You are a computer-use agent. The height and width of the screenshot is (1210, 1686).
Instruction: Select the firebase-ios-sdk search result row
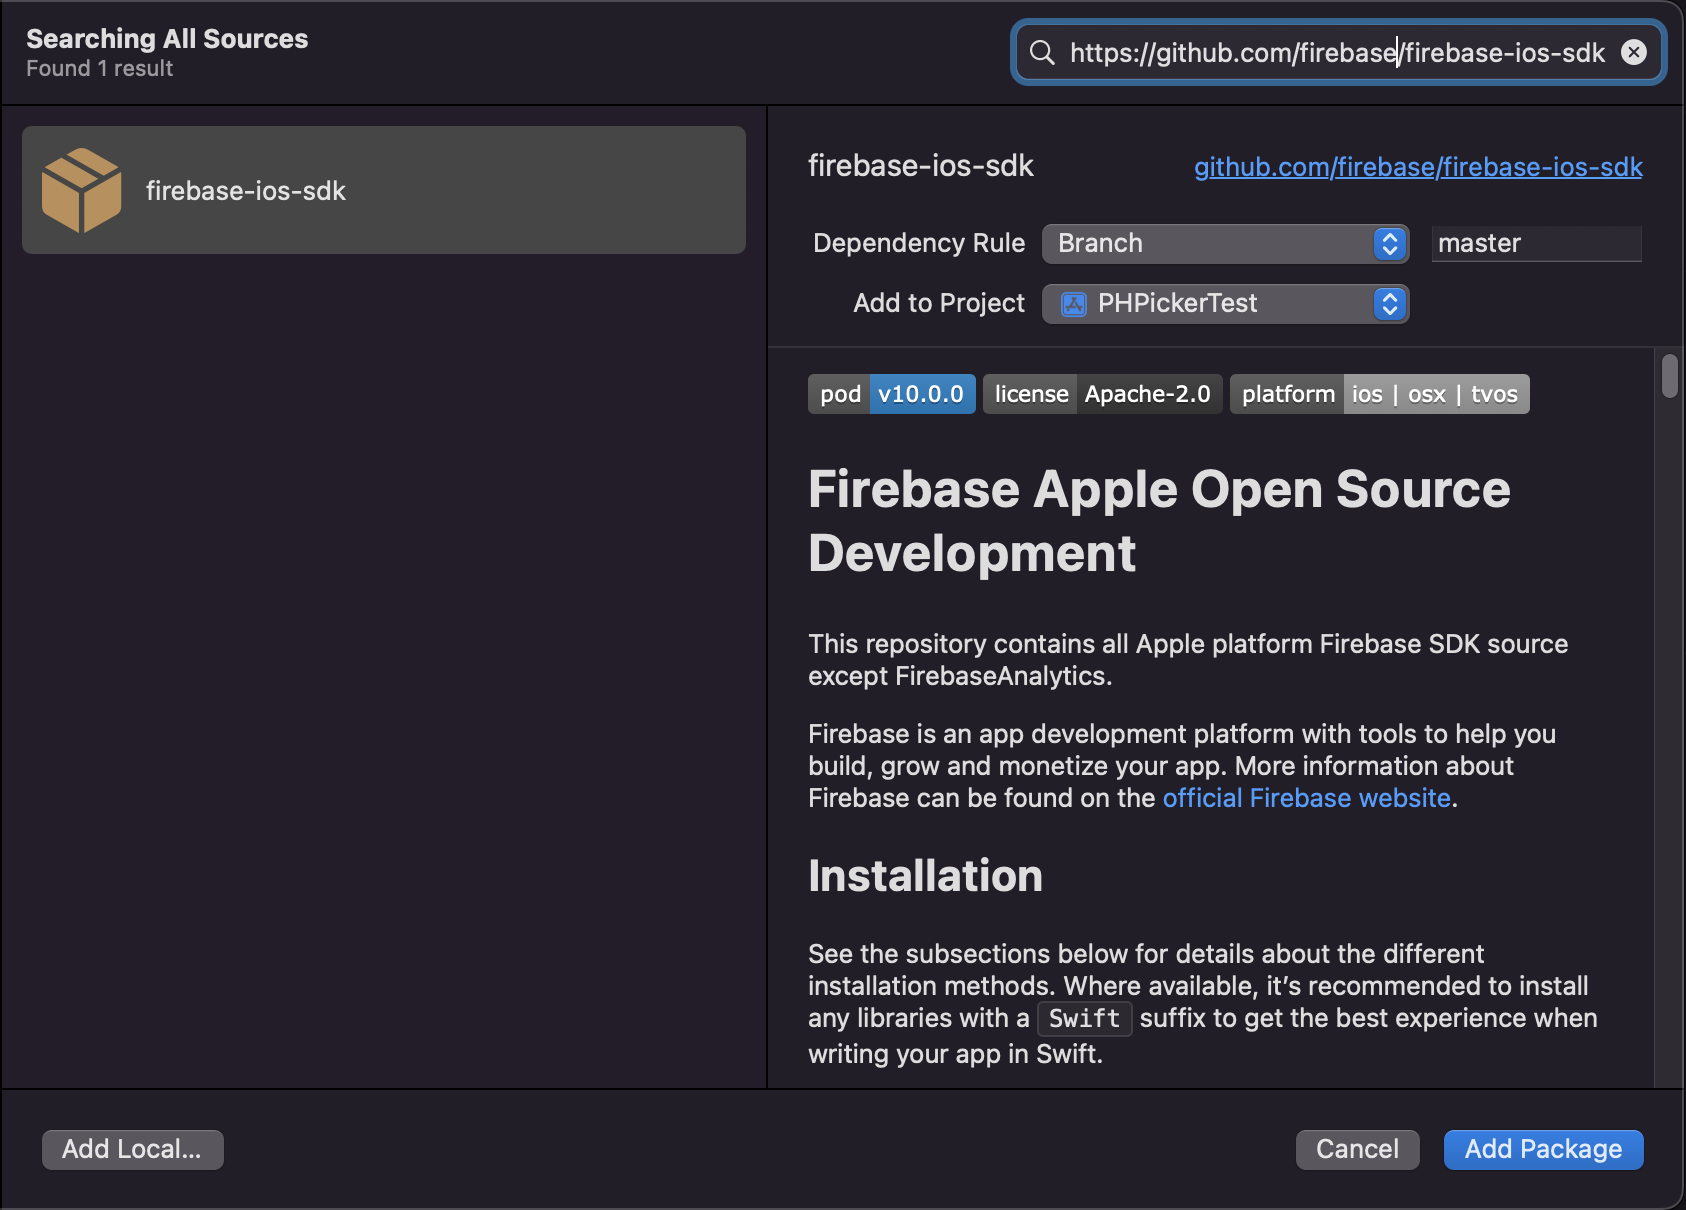(x=384, y=190)
